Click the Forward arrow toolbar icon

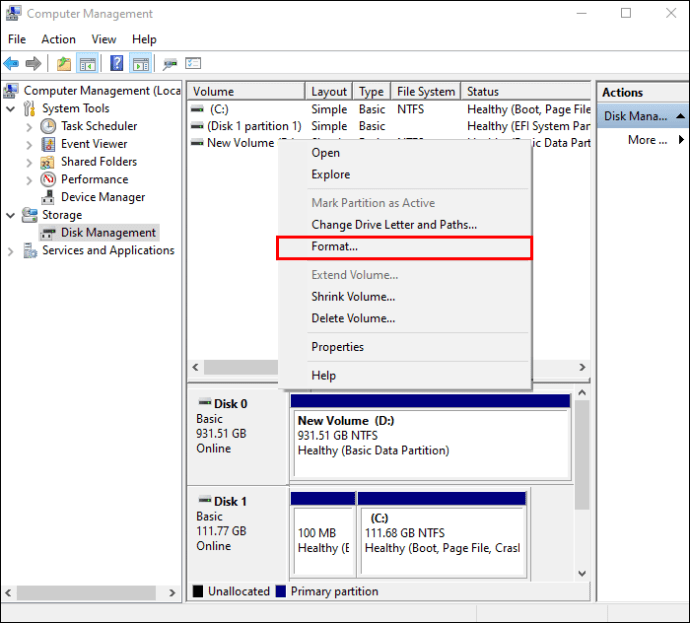pyautogui.click(x=33, y=64)
